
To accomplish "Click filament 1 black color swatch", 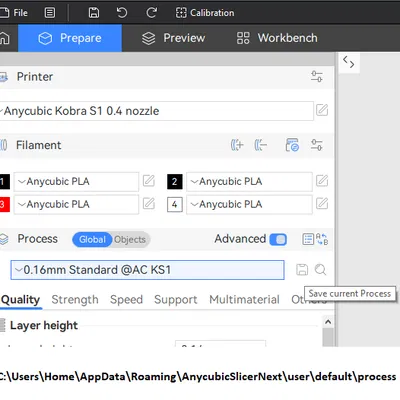I will click(5, 182).
